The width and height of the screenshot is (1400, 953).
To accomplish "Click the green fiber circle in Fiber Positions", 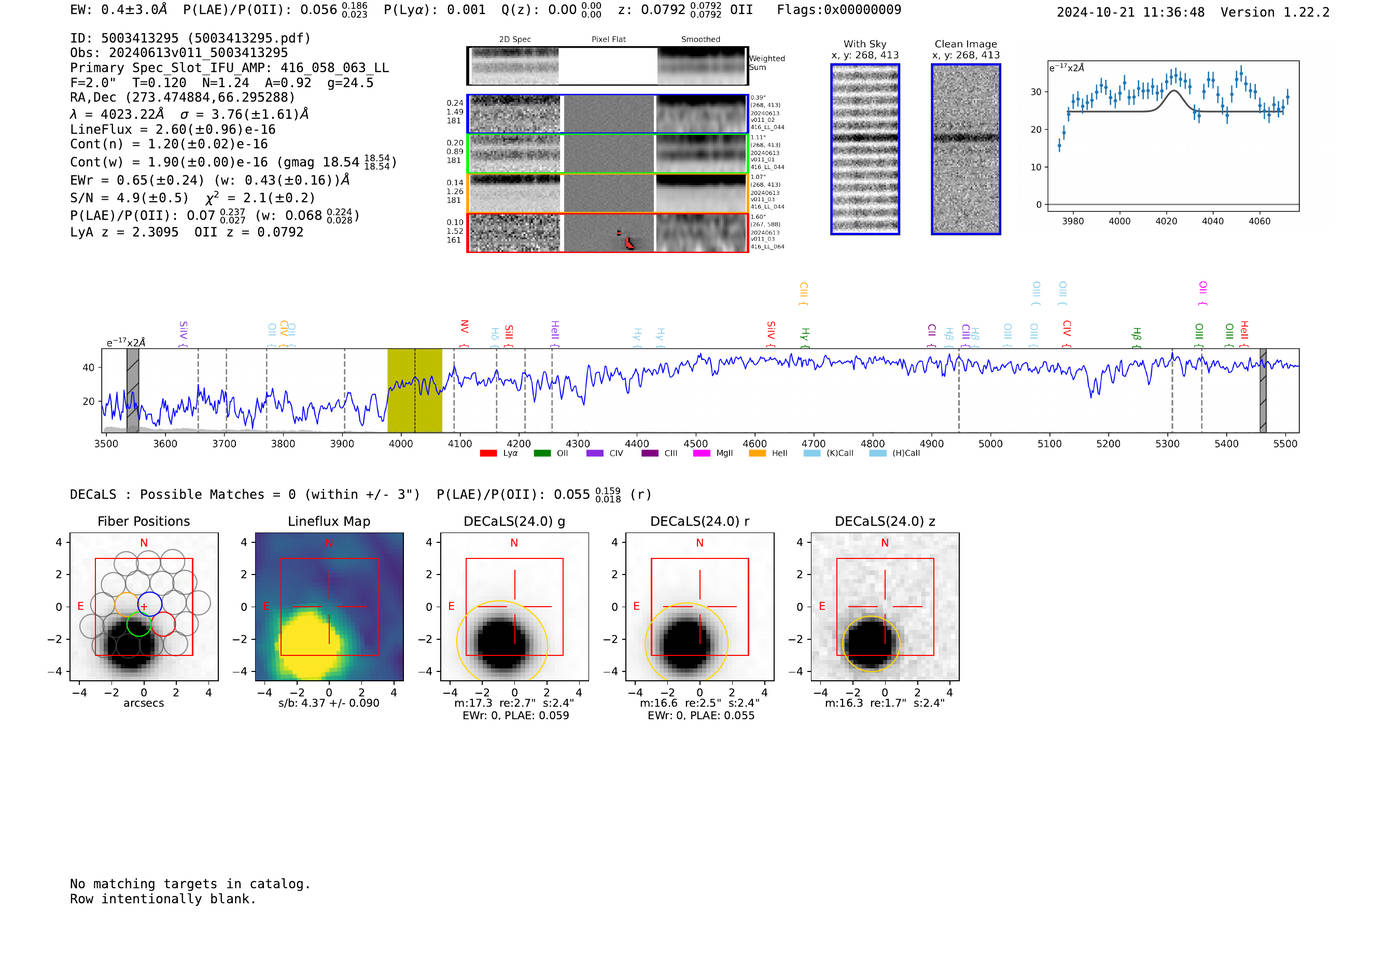I will pyautogui.click(x=138, y=625).
